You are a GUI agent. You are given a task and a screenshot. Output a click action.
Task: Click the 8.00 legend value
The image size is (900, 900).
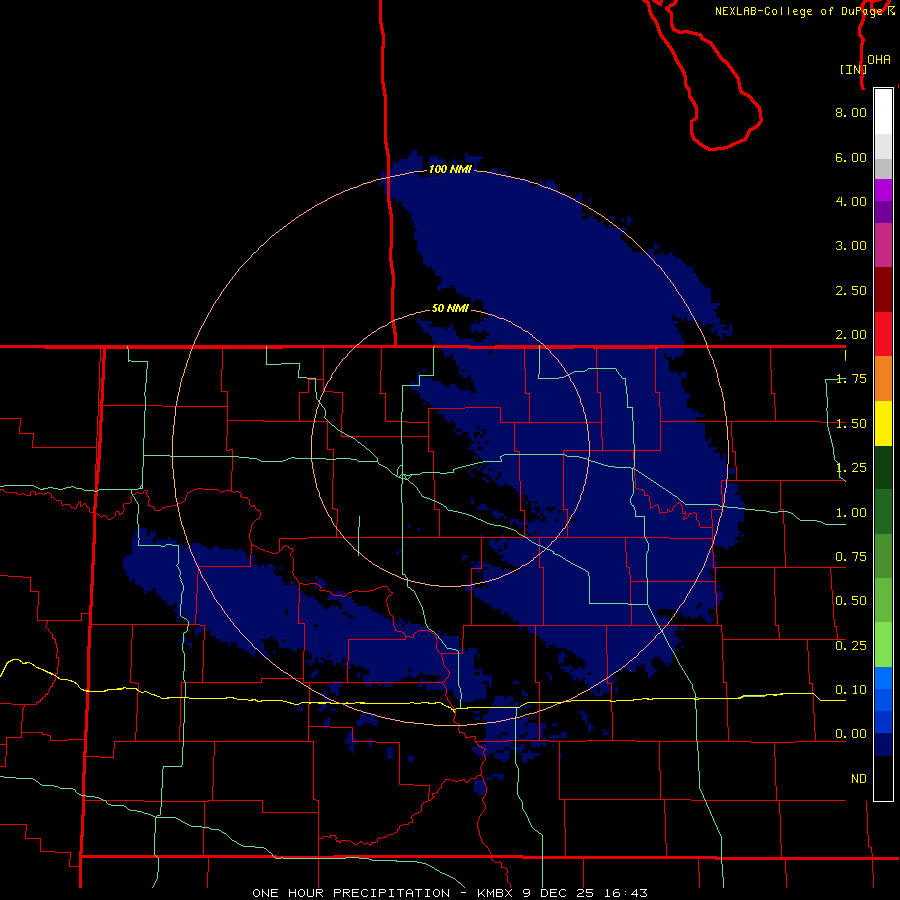[x=851, y=112]
